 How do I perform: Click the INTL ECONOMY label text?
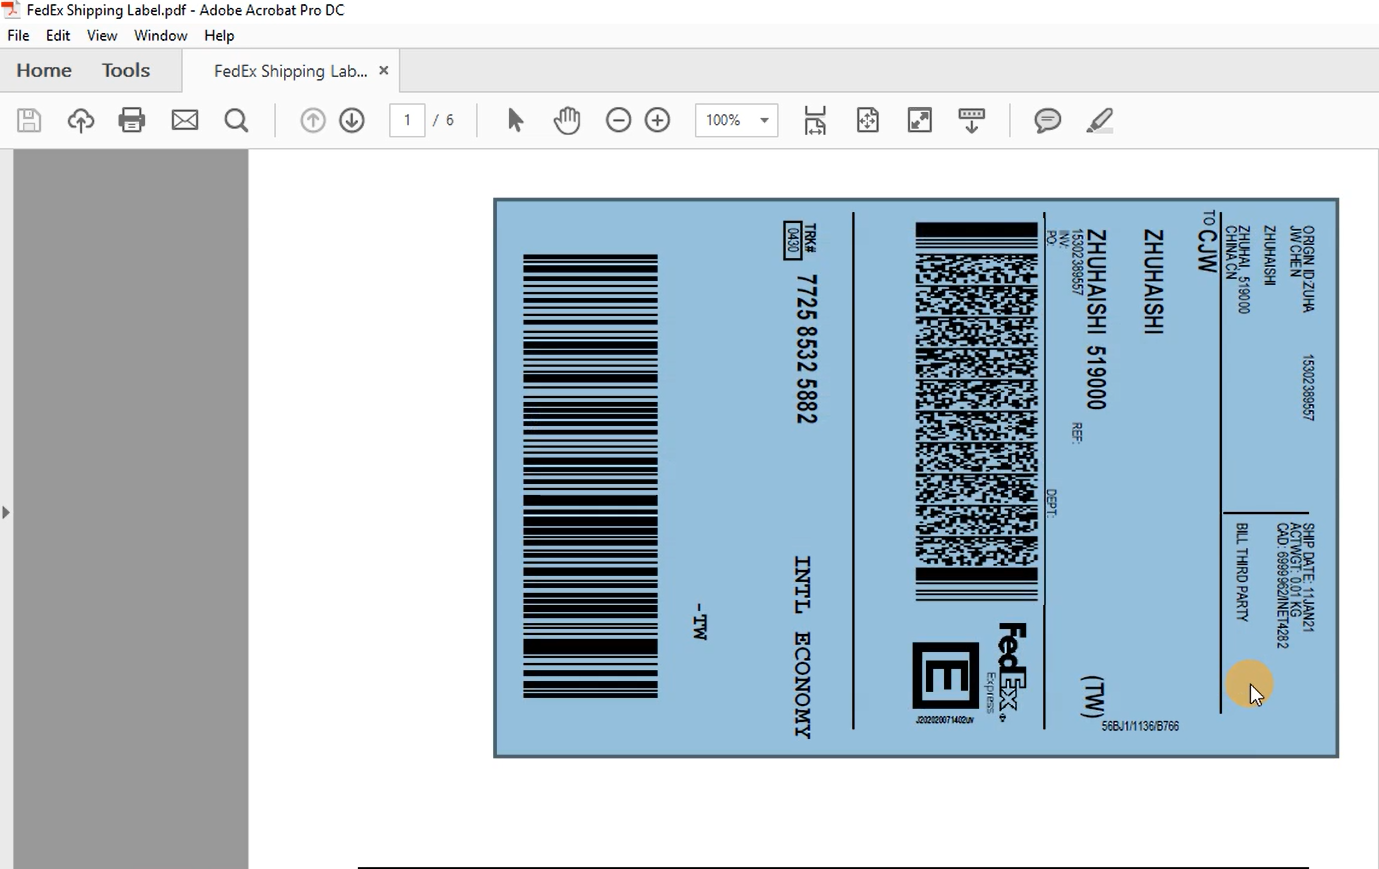point(803,647)
